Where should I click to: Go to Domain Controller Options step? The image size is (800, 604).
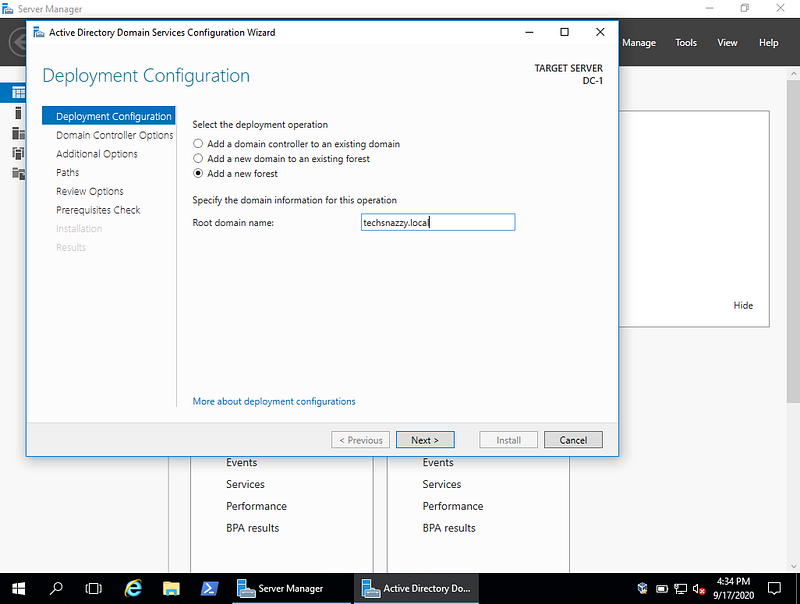click(x=114, y=135)
